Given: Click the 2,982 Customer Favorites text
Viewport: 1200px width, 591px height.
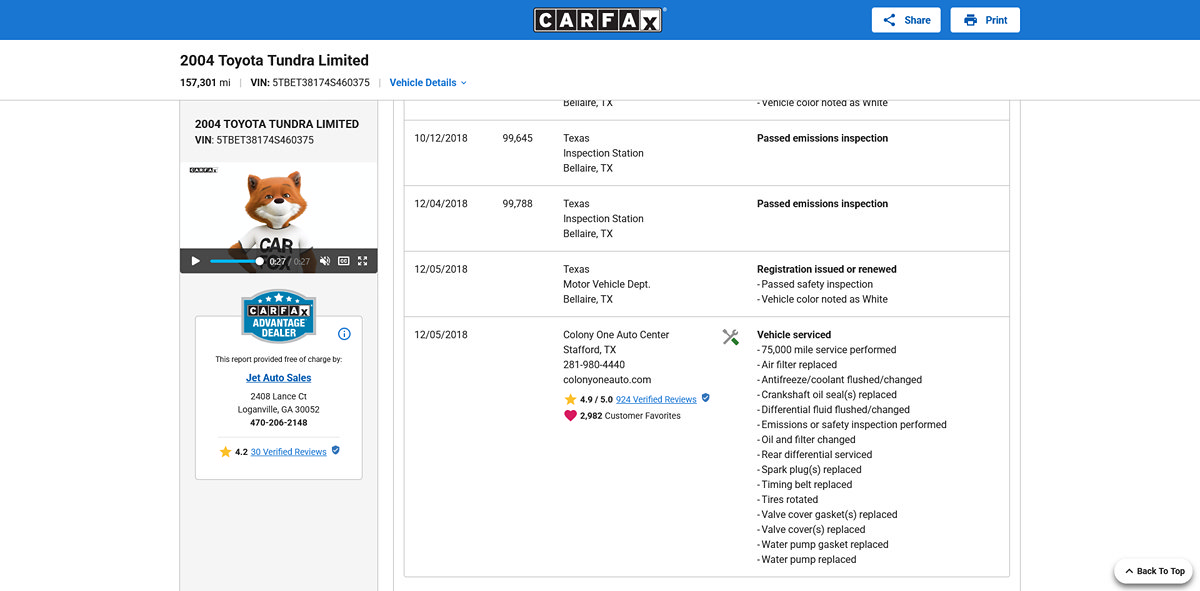Looking at the screenshot, I should point(630,416).
